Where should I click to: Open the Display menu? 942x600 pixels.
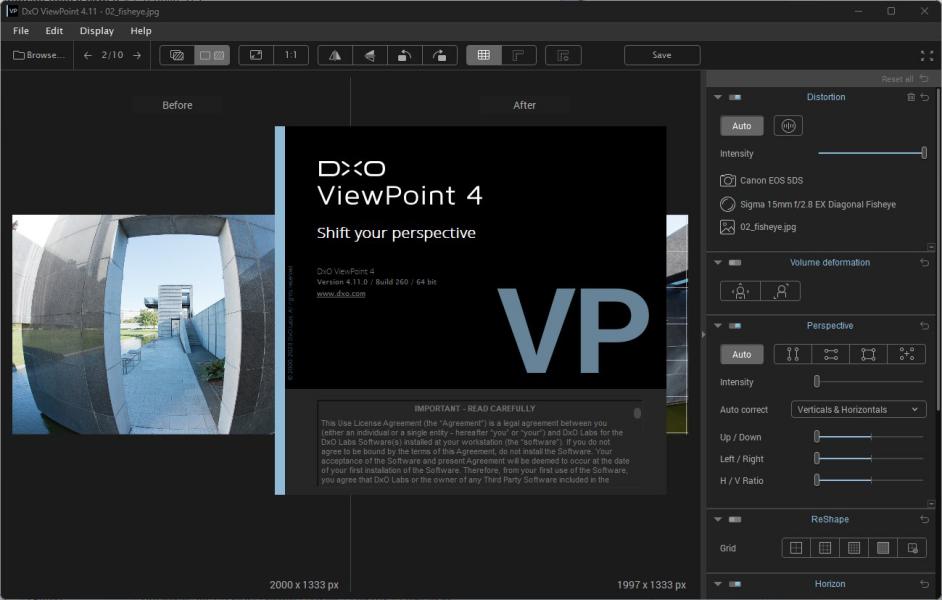click(x=97, y=31)
